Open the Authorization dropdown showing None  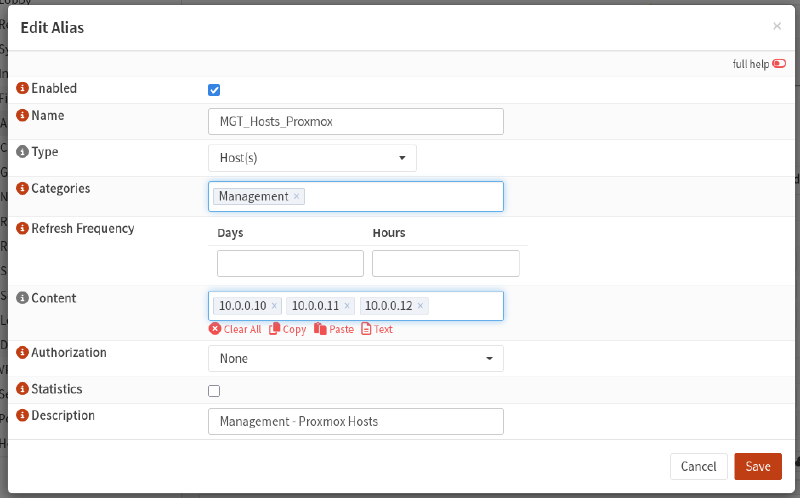pos(356,359)
